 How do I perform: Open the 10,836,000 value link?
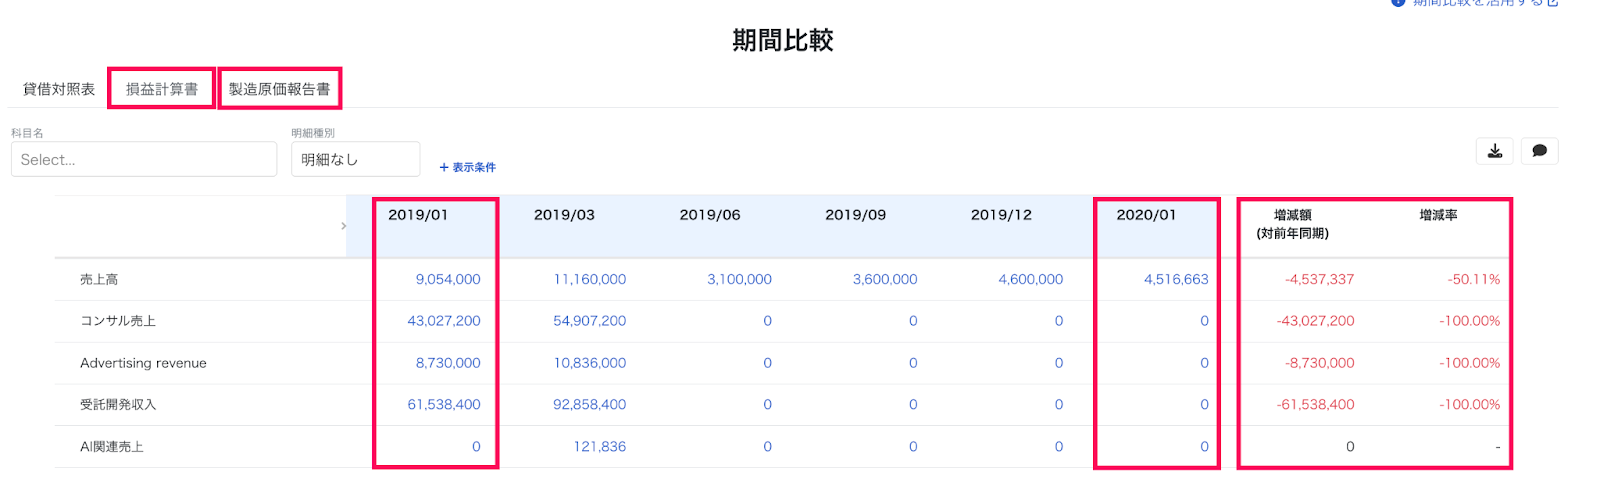[x=590, y=363]
